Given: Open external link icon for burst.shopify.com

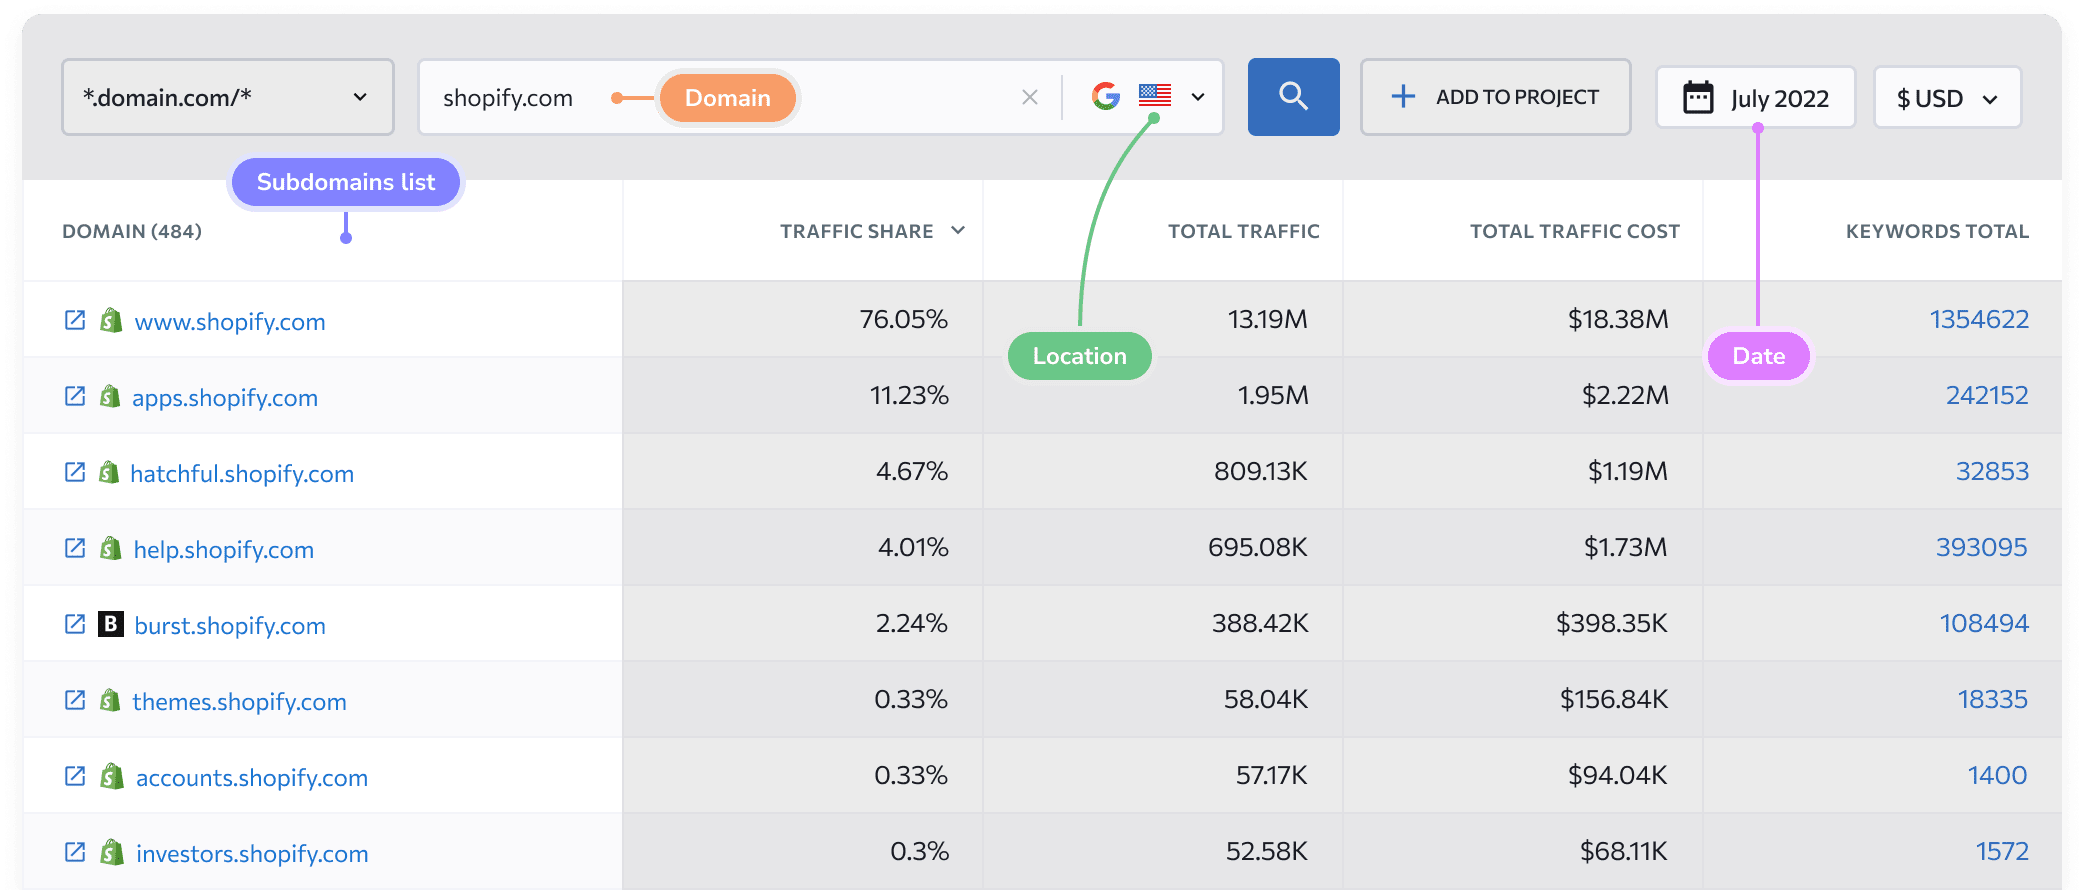Looking at the screenshot, I should click(x=75, y=624).
